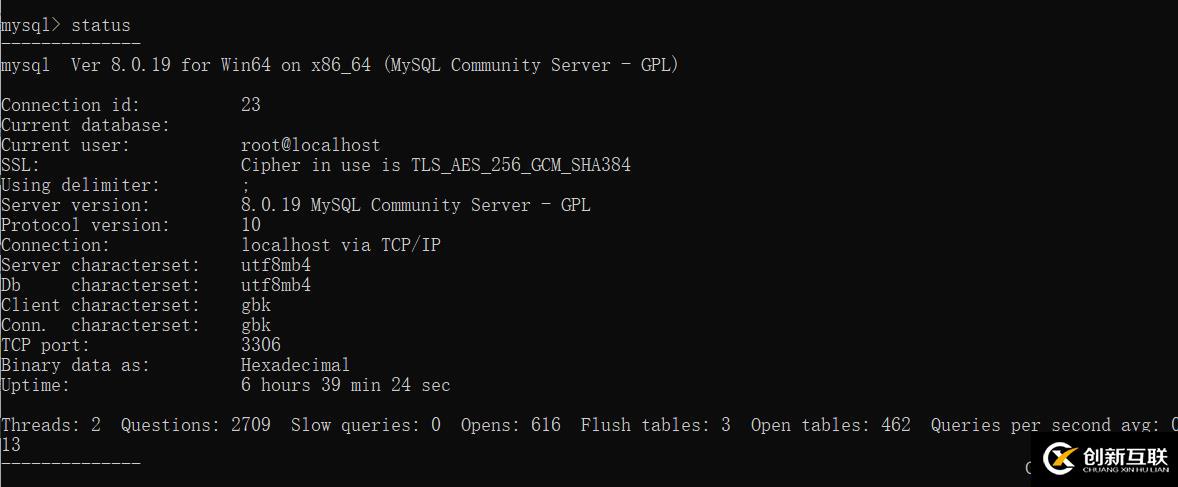
Task: Click the "status" command at the mysql prompt
Action: pos(100,25)
